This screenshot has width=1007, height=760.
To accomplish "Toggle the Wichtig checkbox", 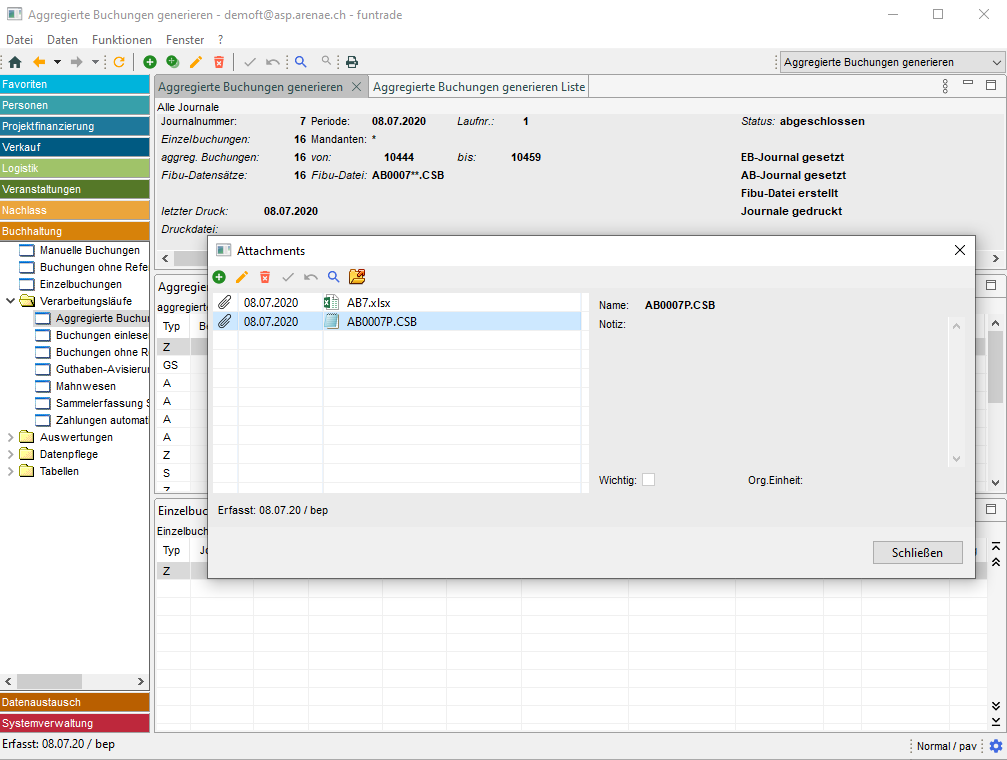I will [648, 480].
